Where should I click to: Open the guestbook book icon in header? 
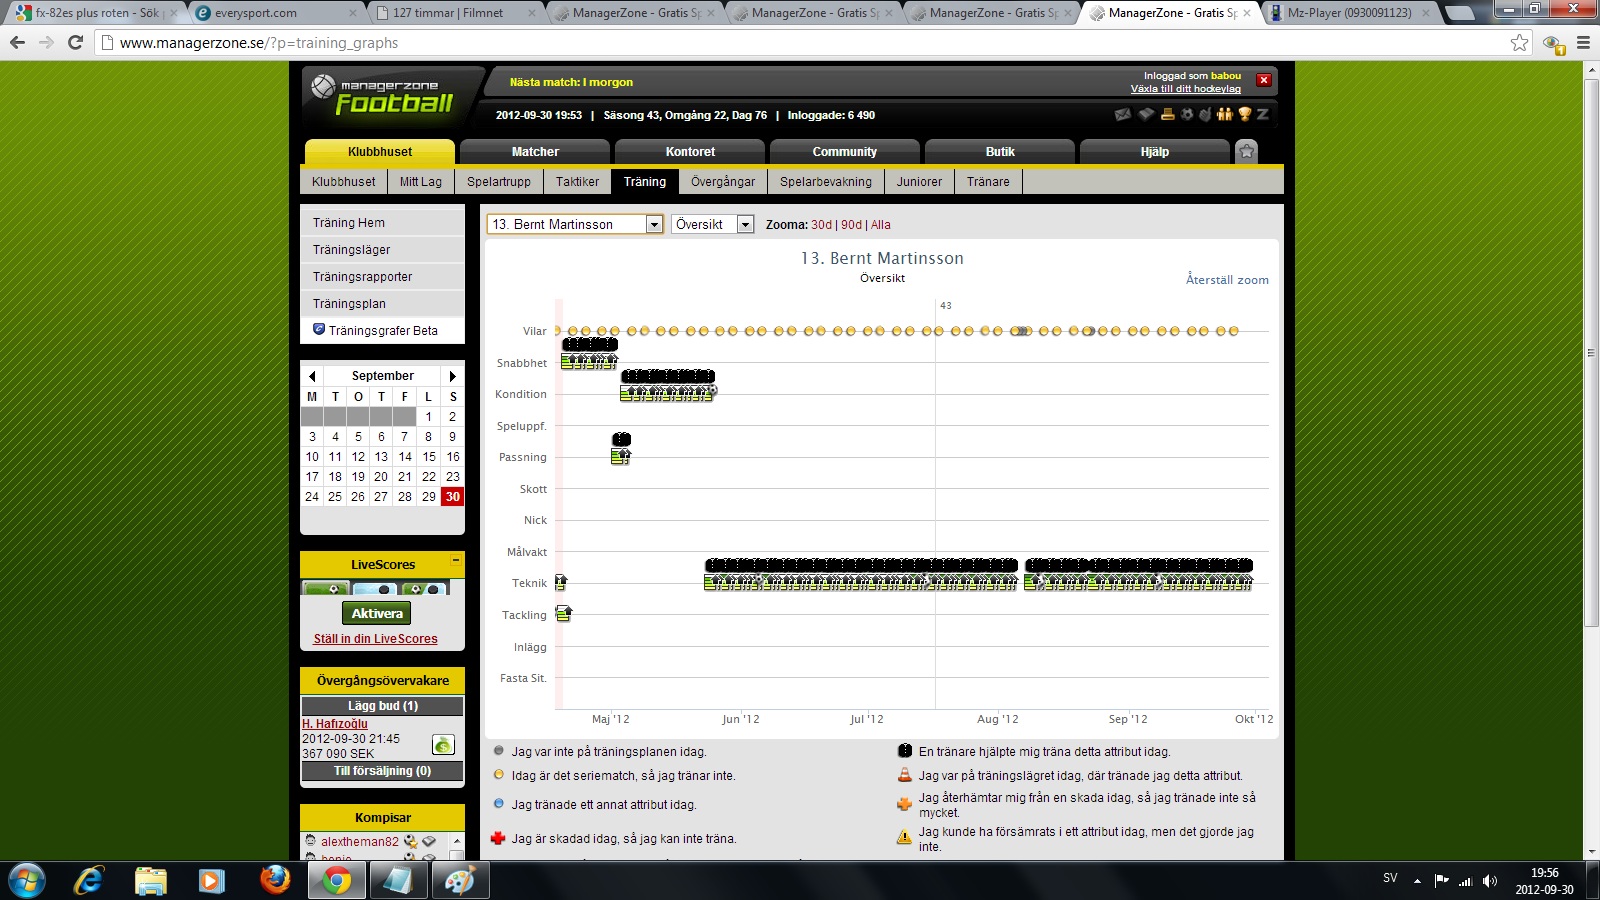coord(1146,114)
